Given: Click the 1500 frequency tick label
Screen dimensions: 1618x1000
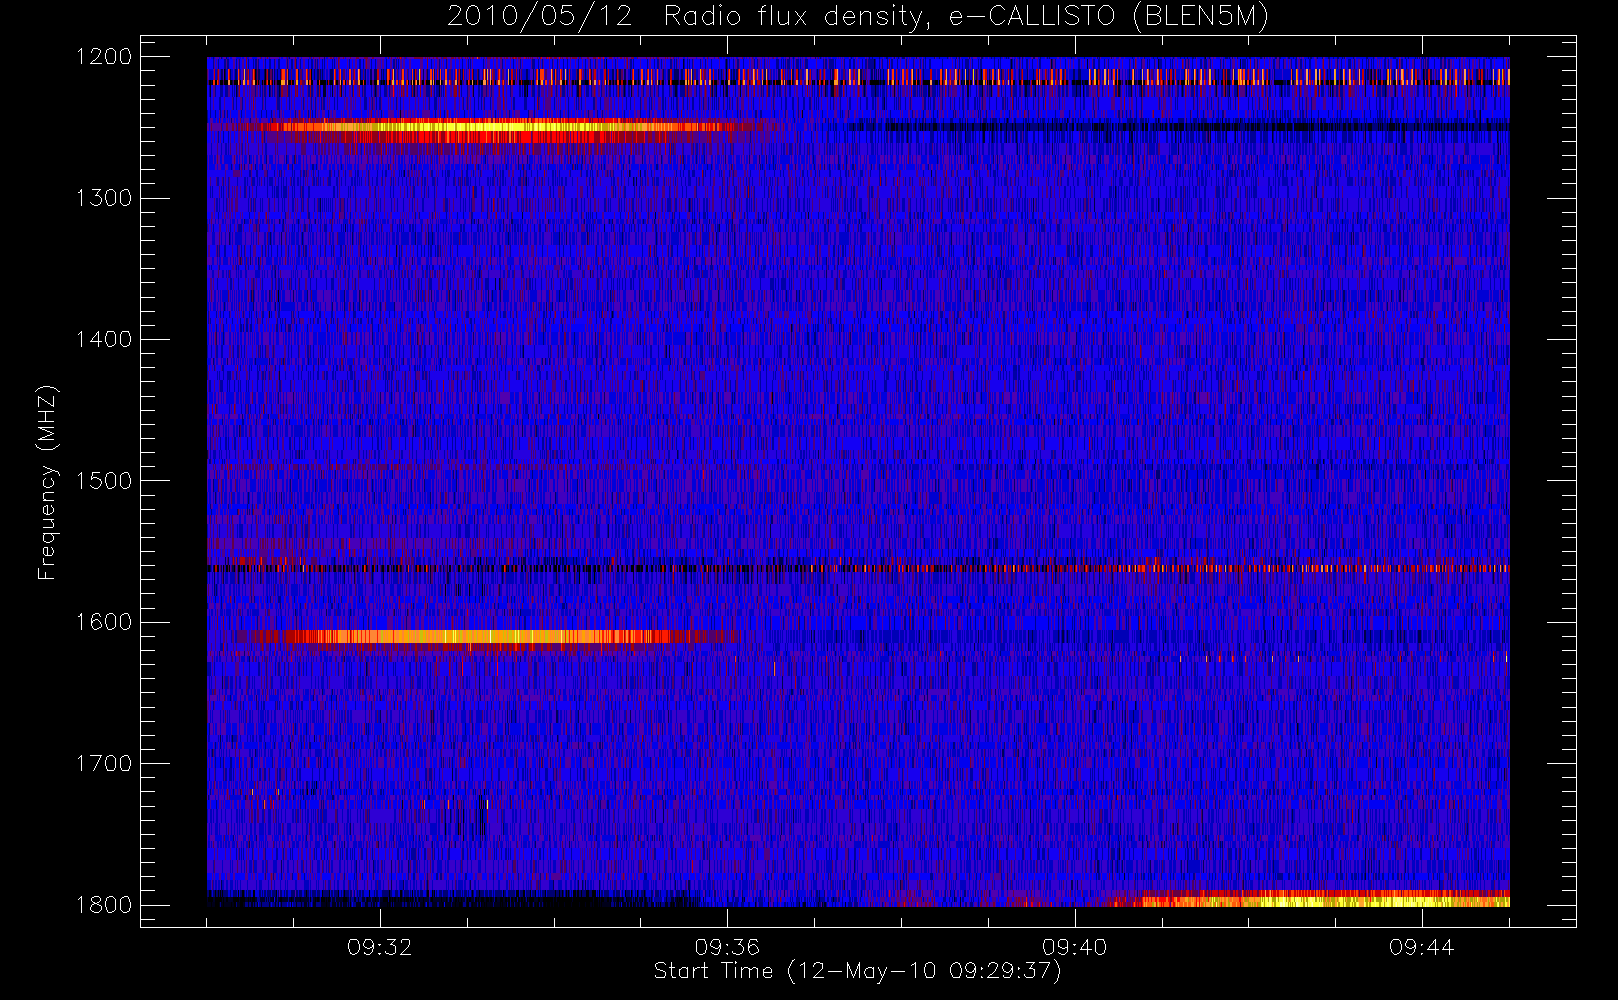Looking at the screenshot, I should point(104,481).
